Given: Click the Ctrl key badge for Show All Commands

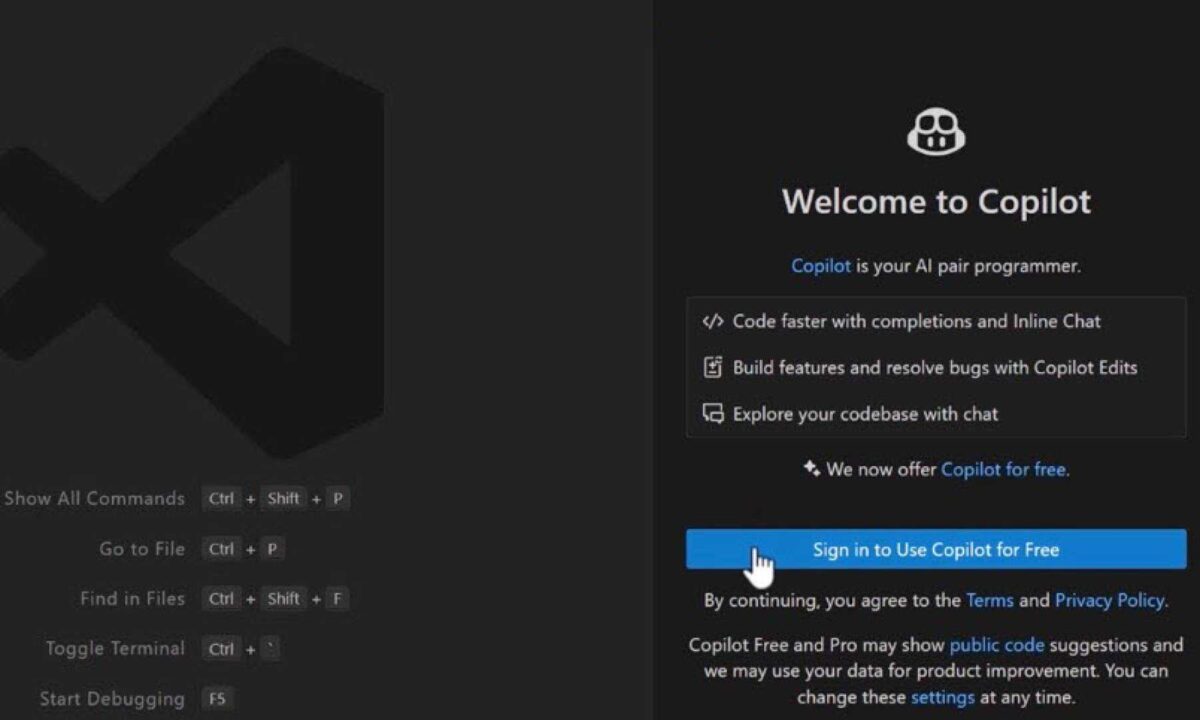Looking at the screenshot, I should point(221,498).
